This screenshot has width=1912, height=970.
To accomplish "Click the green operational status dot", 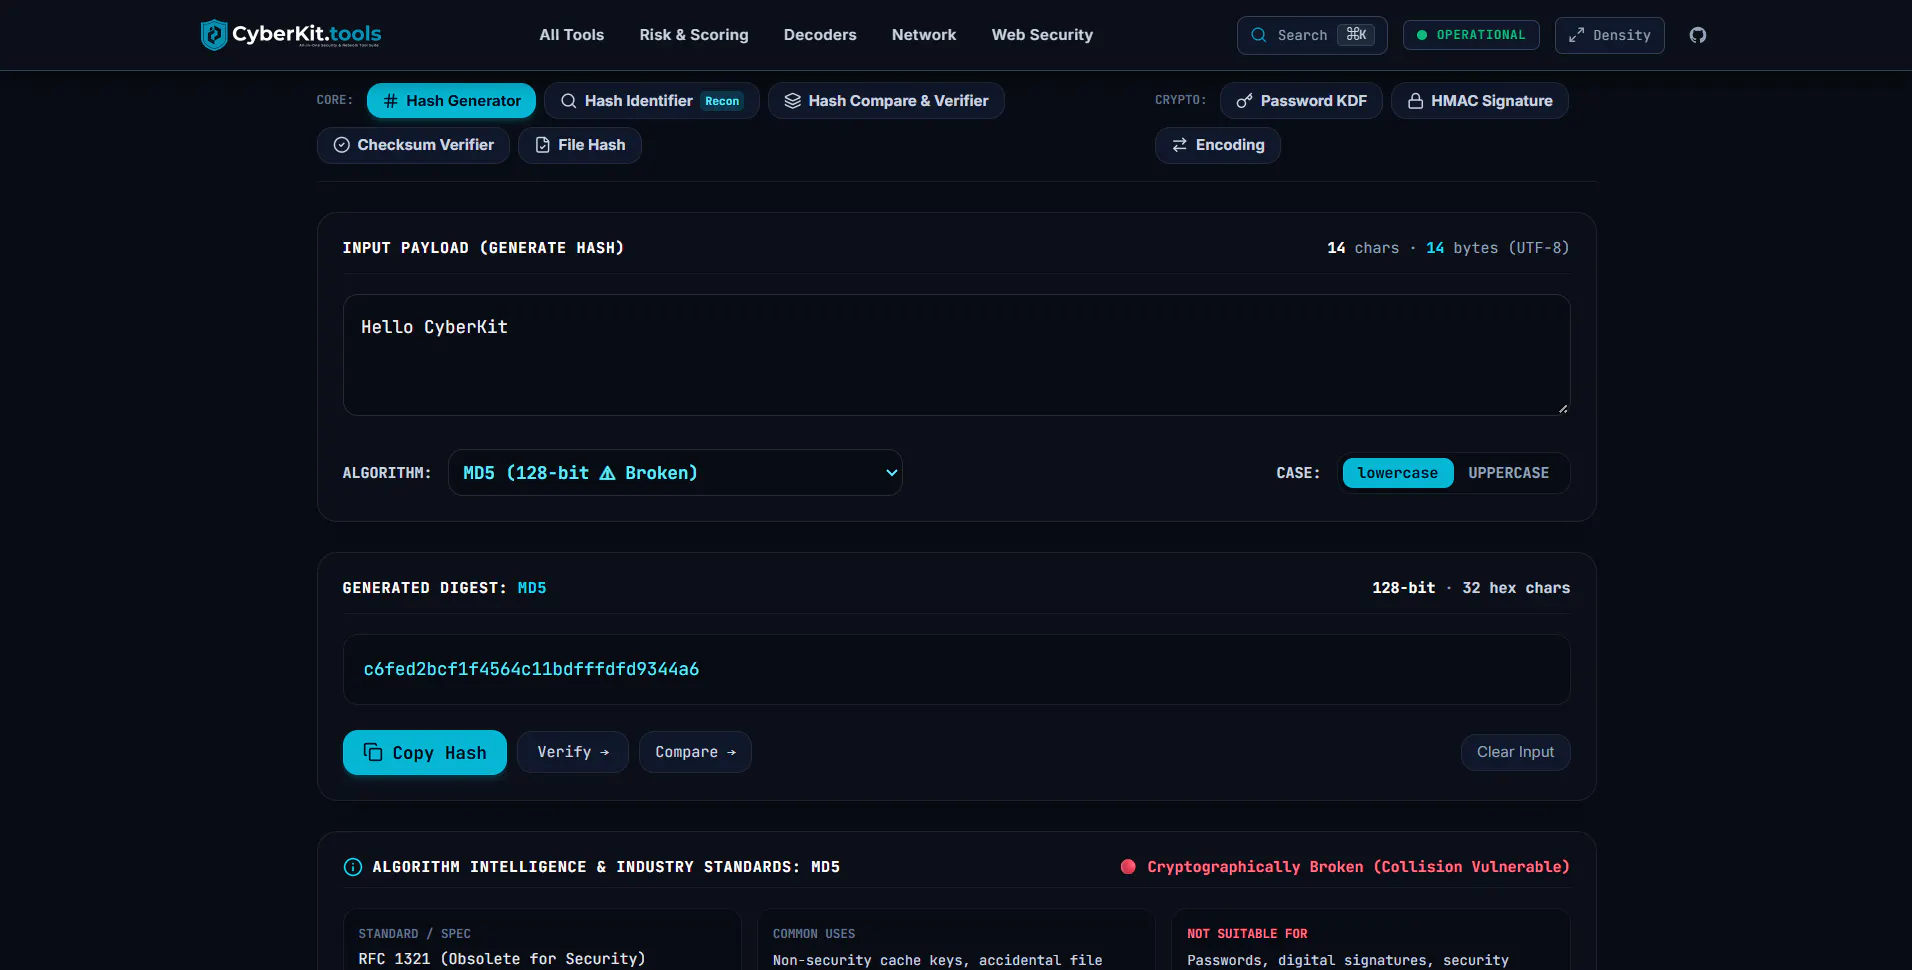I will (x=1421, y=35).
